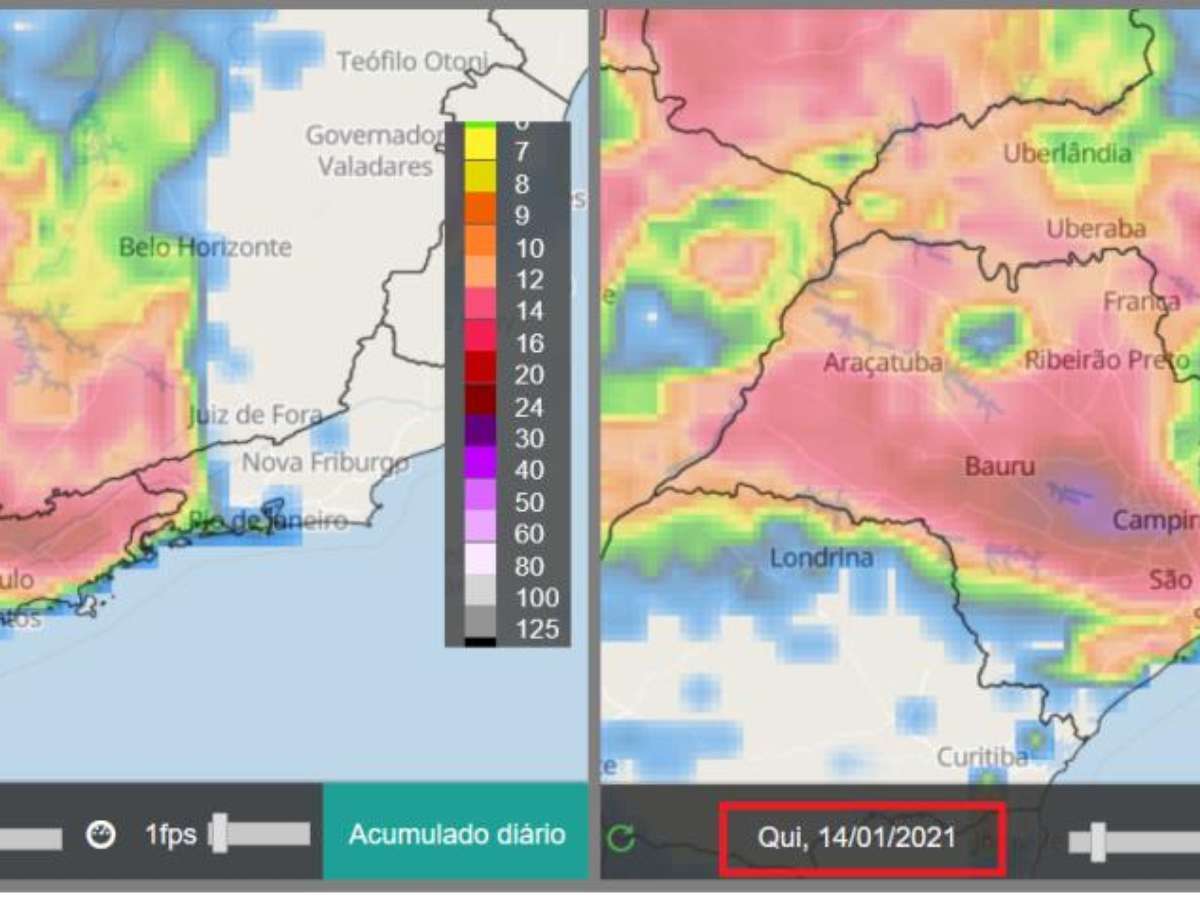Click Londrina on the right map
Image resolution: width=1200 pixels, height=900 pixels.
[x=821, y=558]
